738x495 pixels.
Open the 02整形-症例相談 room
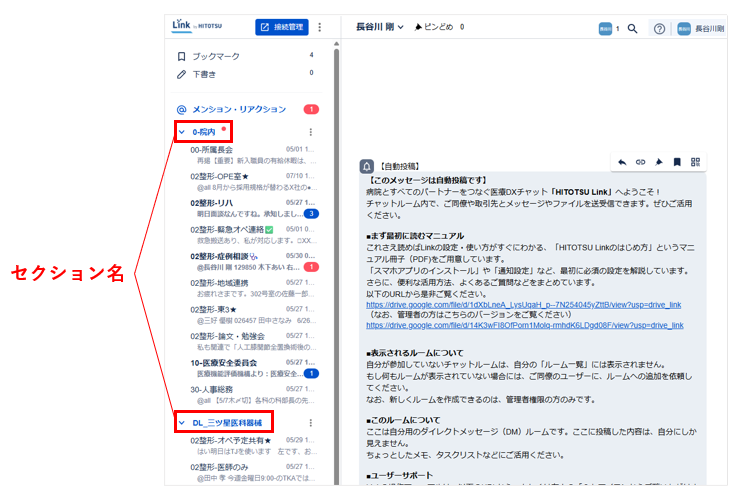pos(253,262)
